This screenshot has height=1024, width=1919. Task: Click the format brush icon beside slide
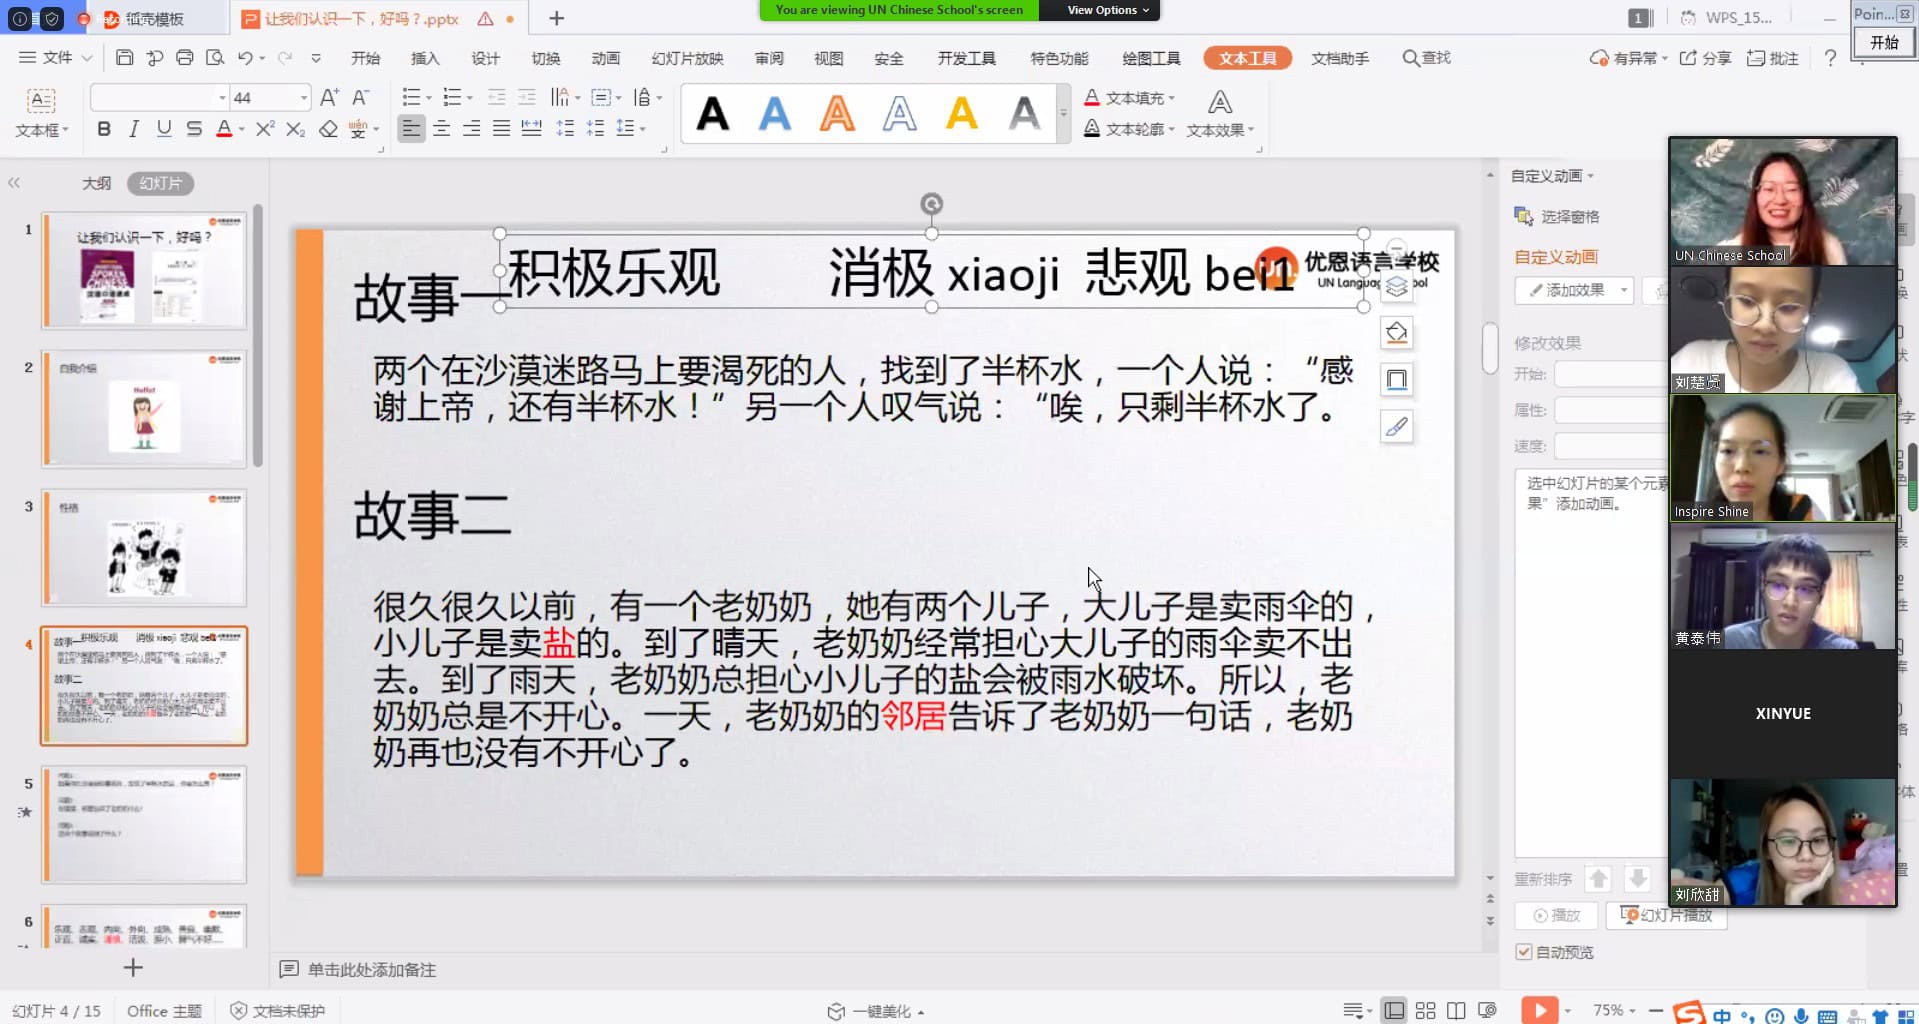pyautogui.click(x=1397, y=427)
